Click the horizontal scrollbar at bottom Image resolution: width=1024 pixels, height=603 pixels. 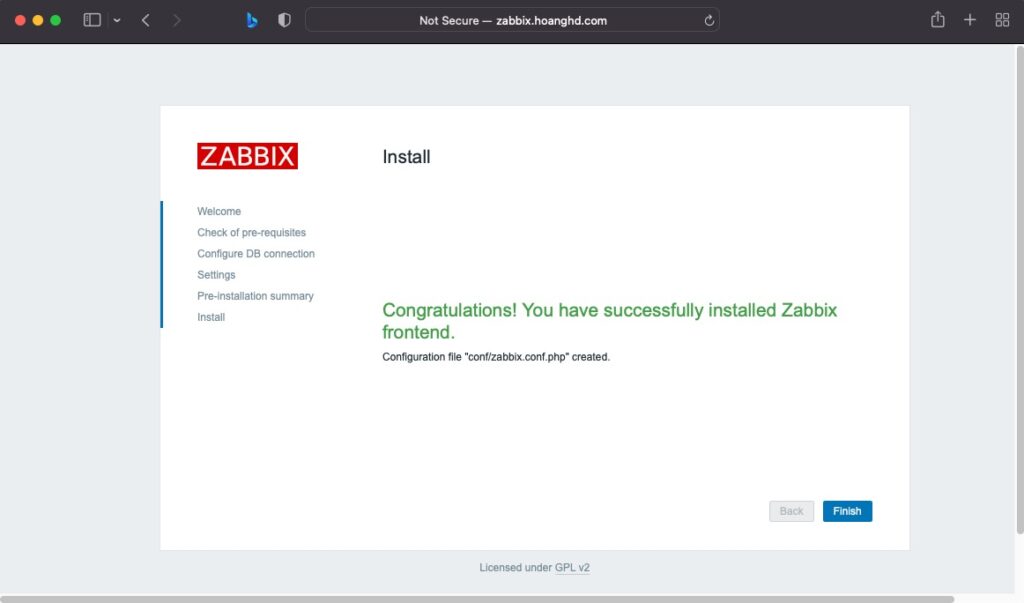coord(477,598)
